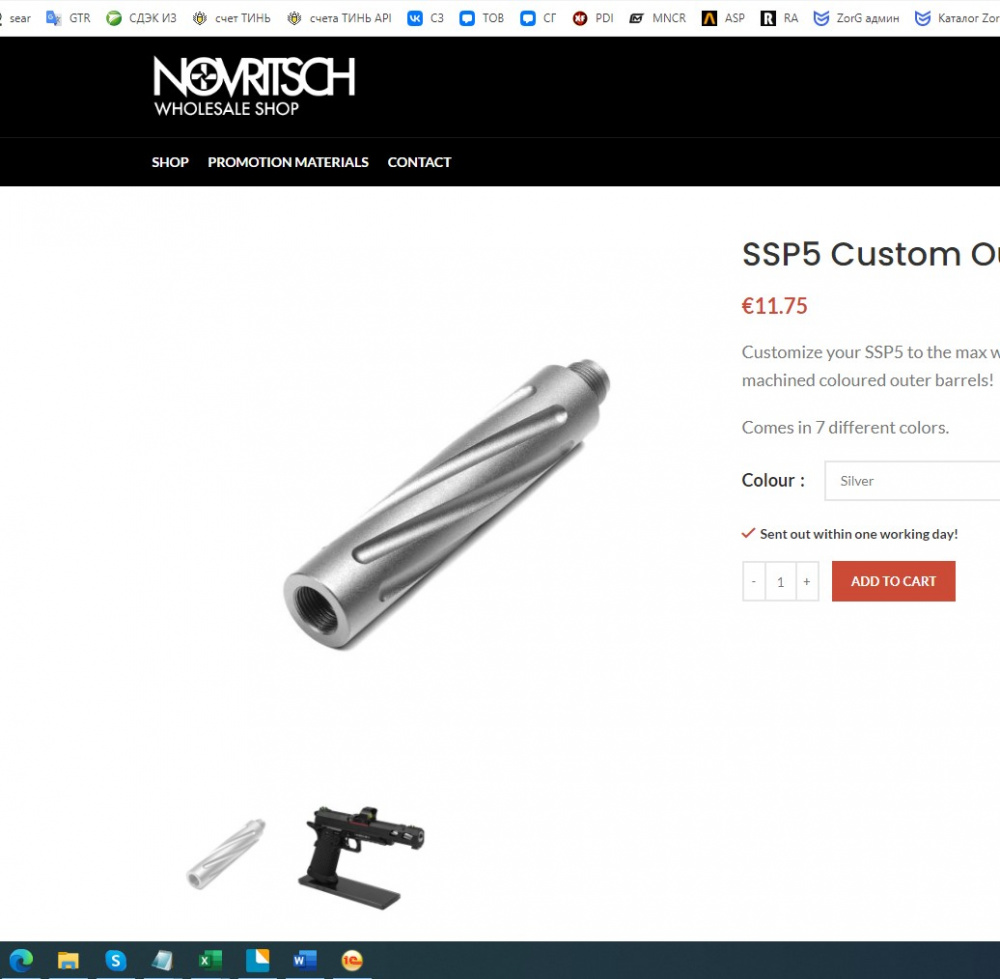This screenshot has width=1000, height=979.
Task: Go to the CONTACT page
Action: [419, 162]
